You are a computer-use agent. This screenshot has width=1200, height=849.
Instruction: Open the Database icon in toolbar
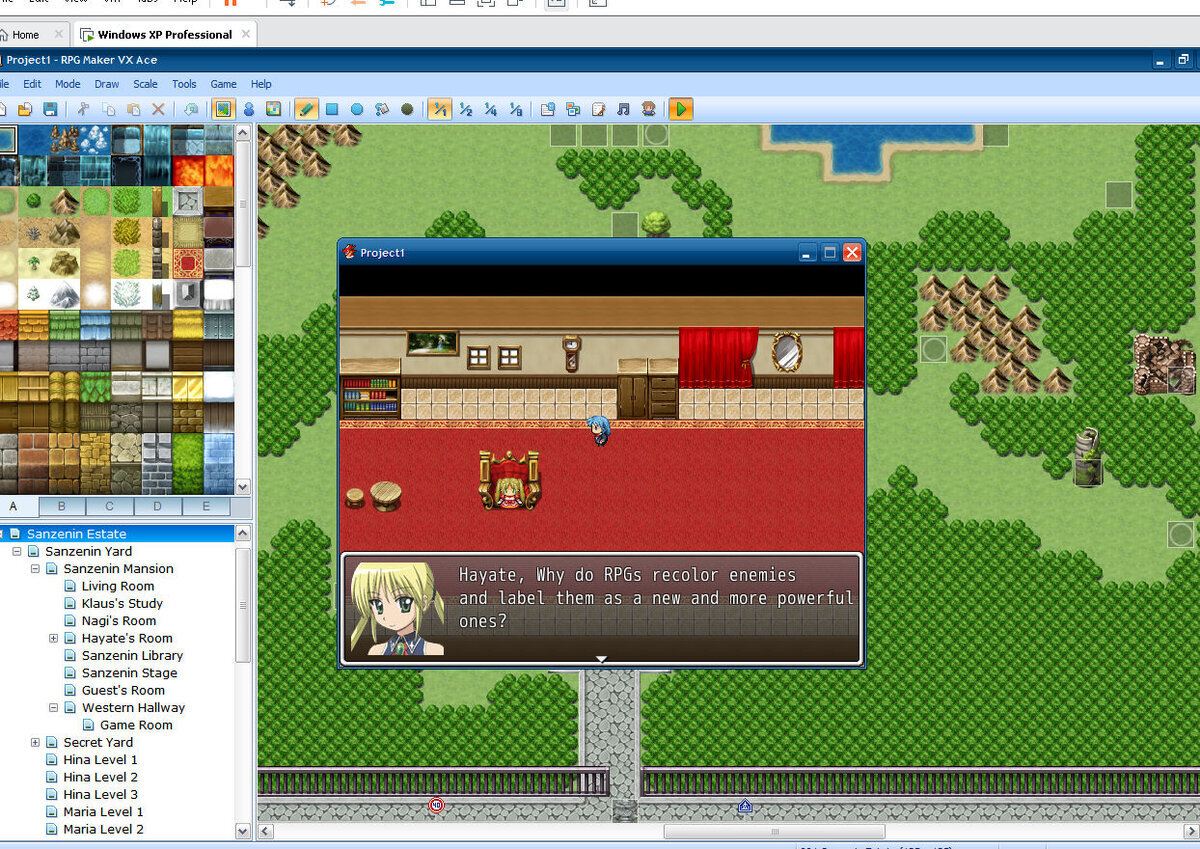pyautogui.click(x=548, y=109)
